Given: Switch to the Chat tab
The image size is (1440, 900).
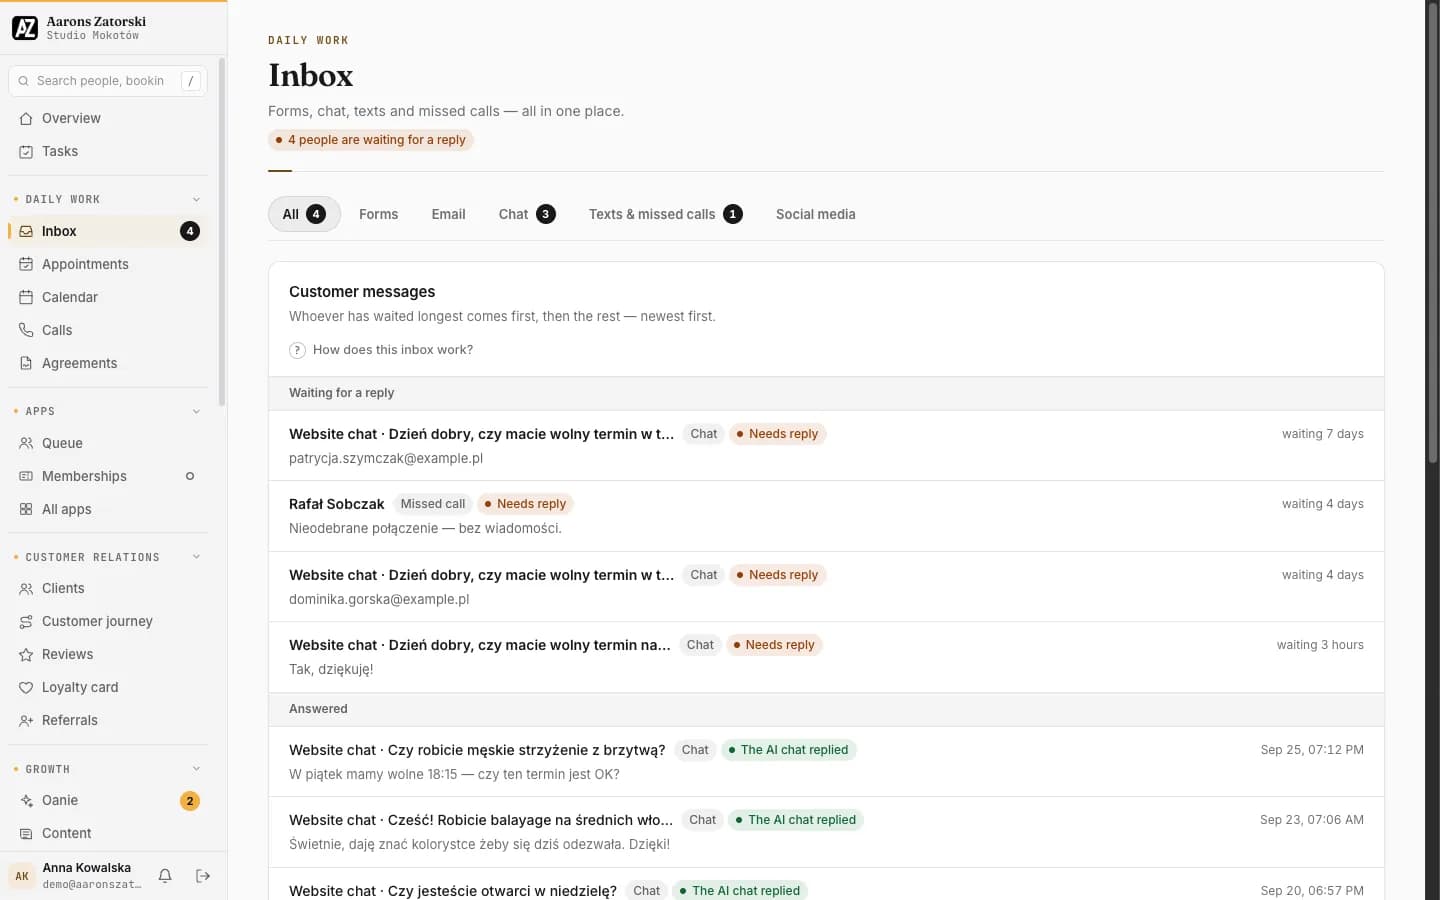Looking at the screenshot, I should point(527,214).
